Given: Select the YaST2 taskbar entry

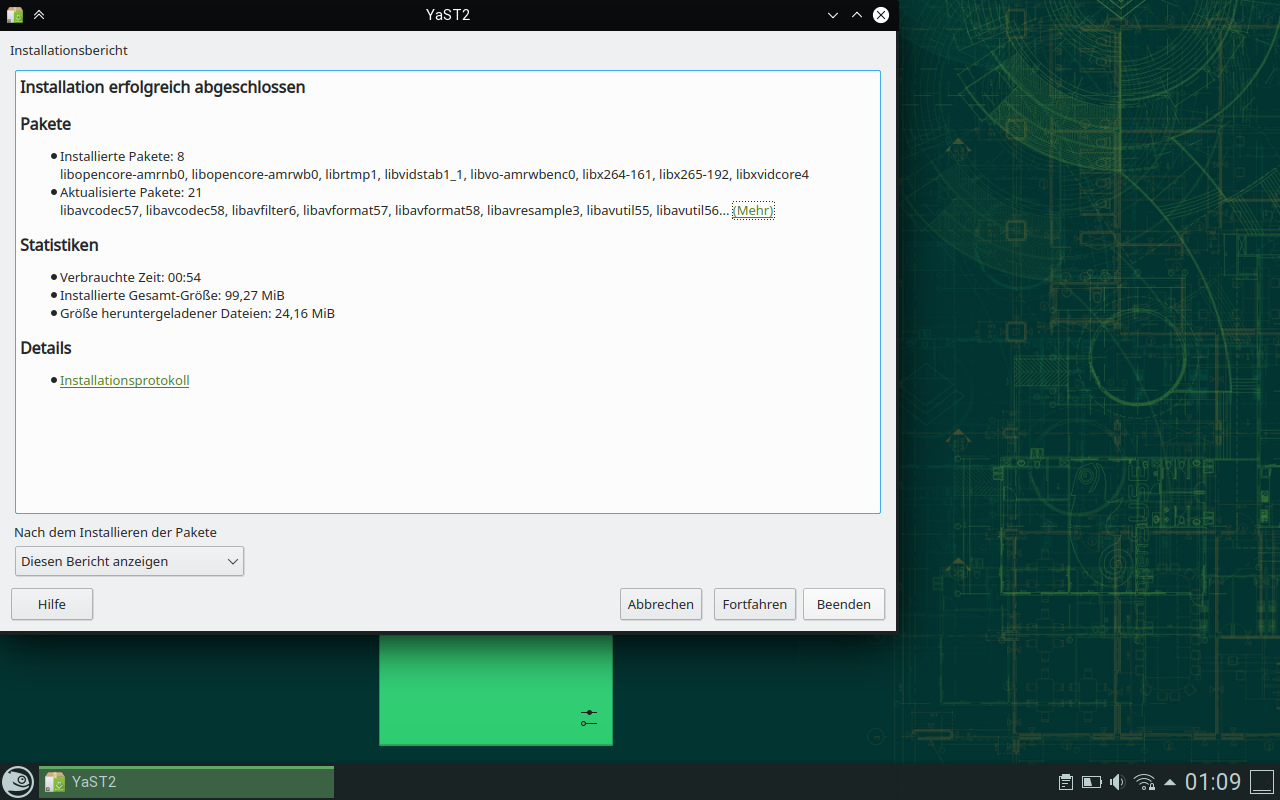Looking at the screenshot, I should pos(186,782).
